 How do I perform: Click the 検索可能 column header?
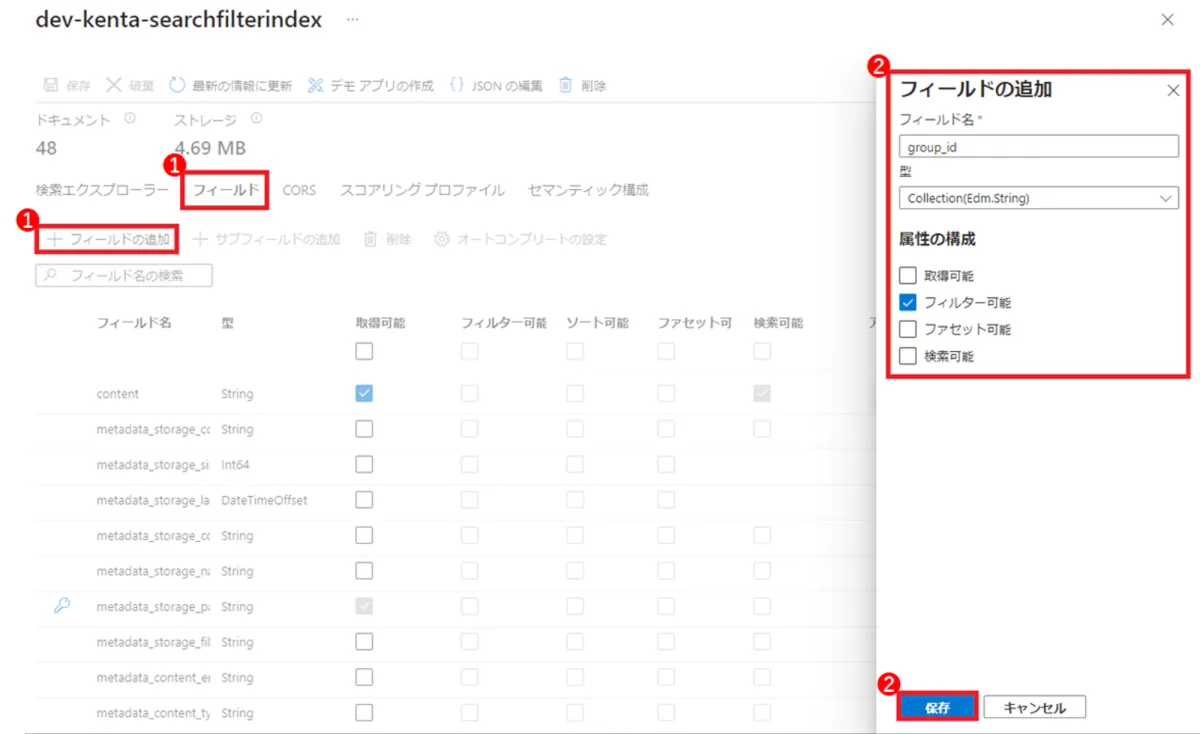778,323
